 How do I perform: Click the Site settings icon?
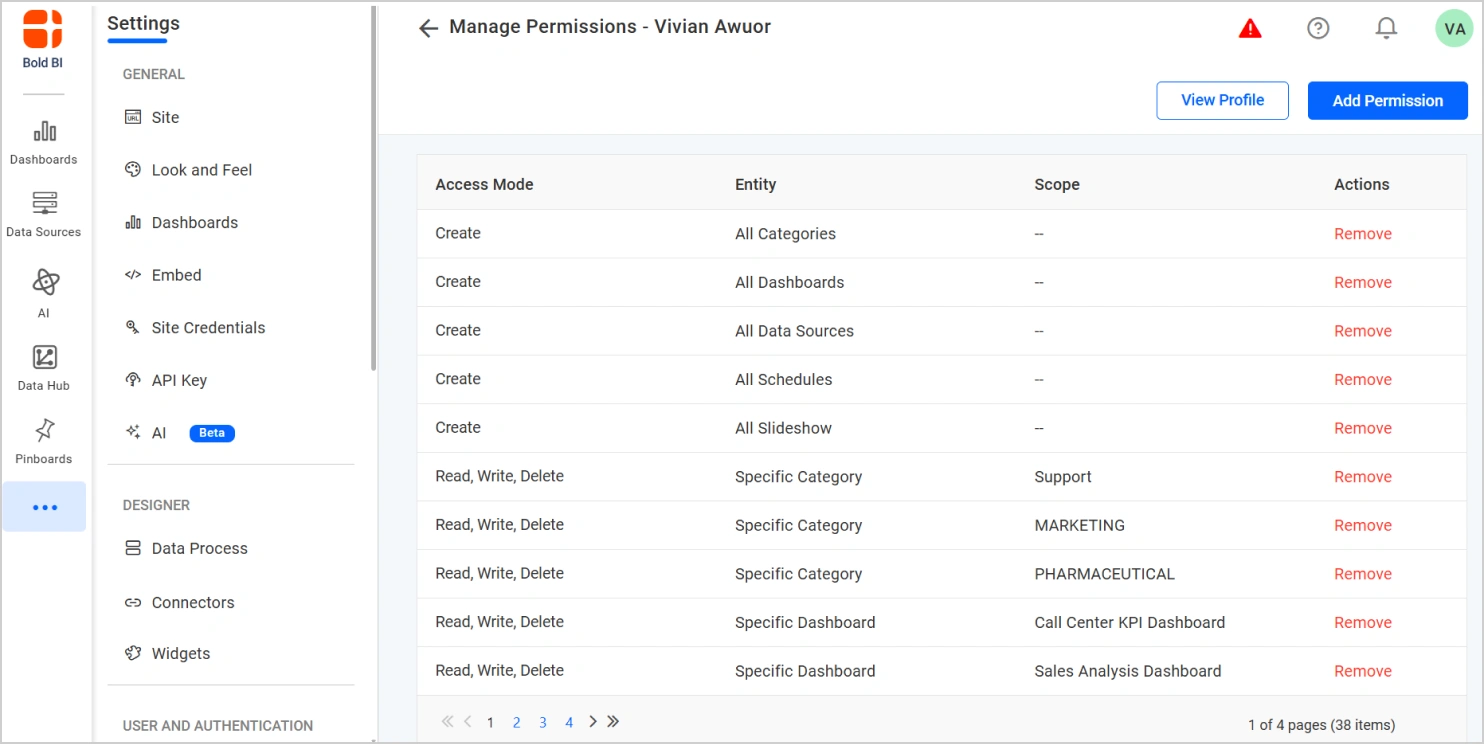[133, 117]
